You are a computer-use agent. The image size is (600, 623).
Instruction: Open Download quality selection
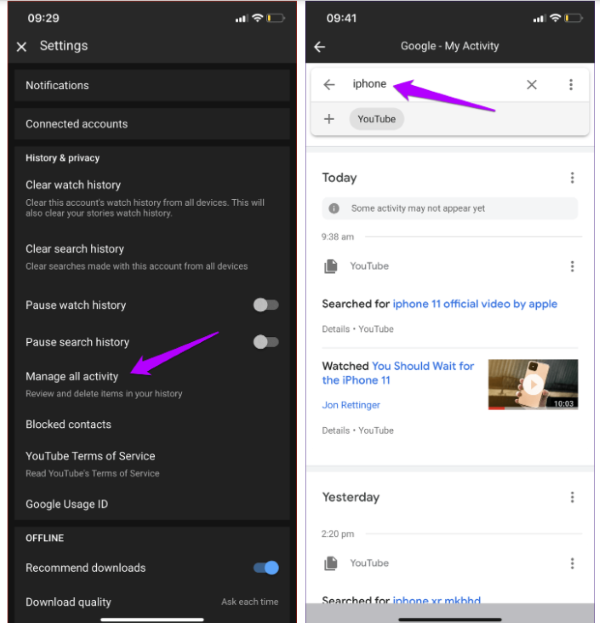point(150,602)
